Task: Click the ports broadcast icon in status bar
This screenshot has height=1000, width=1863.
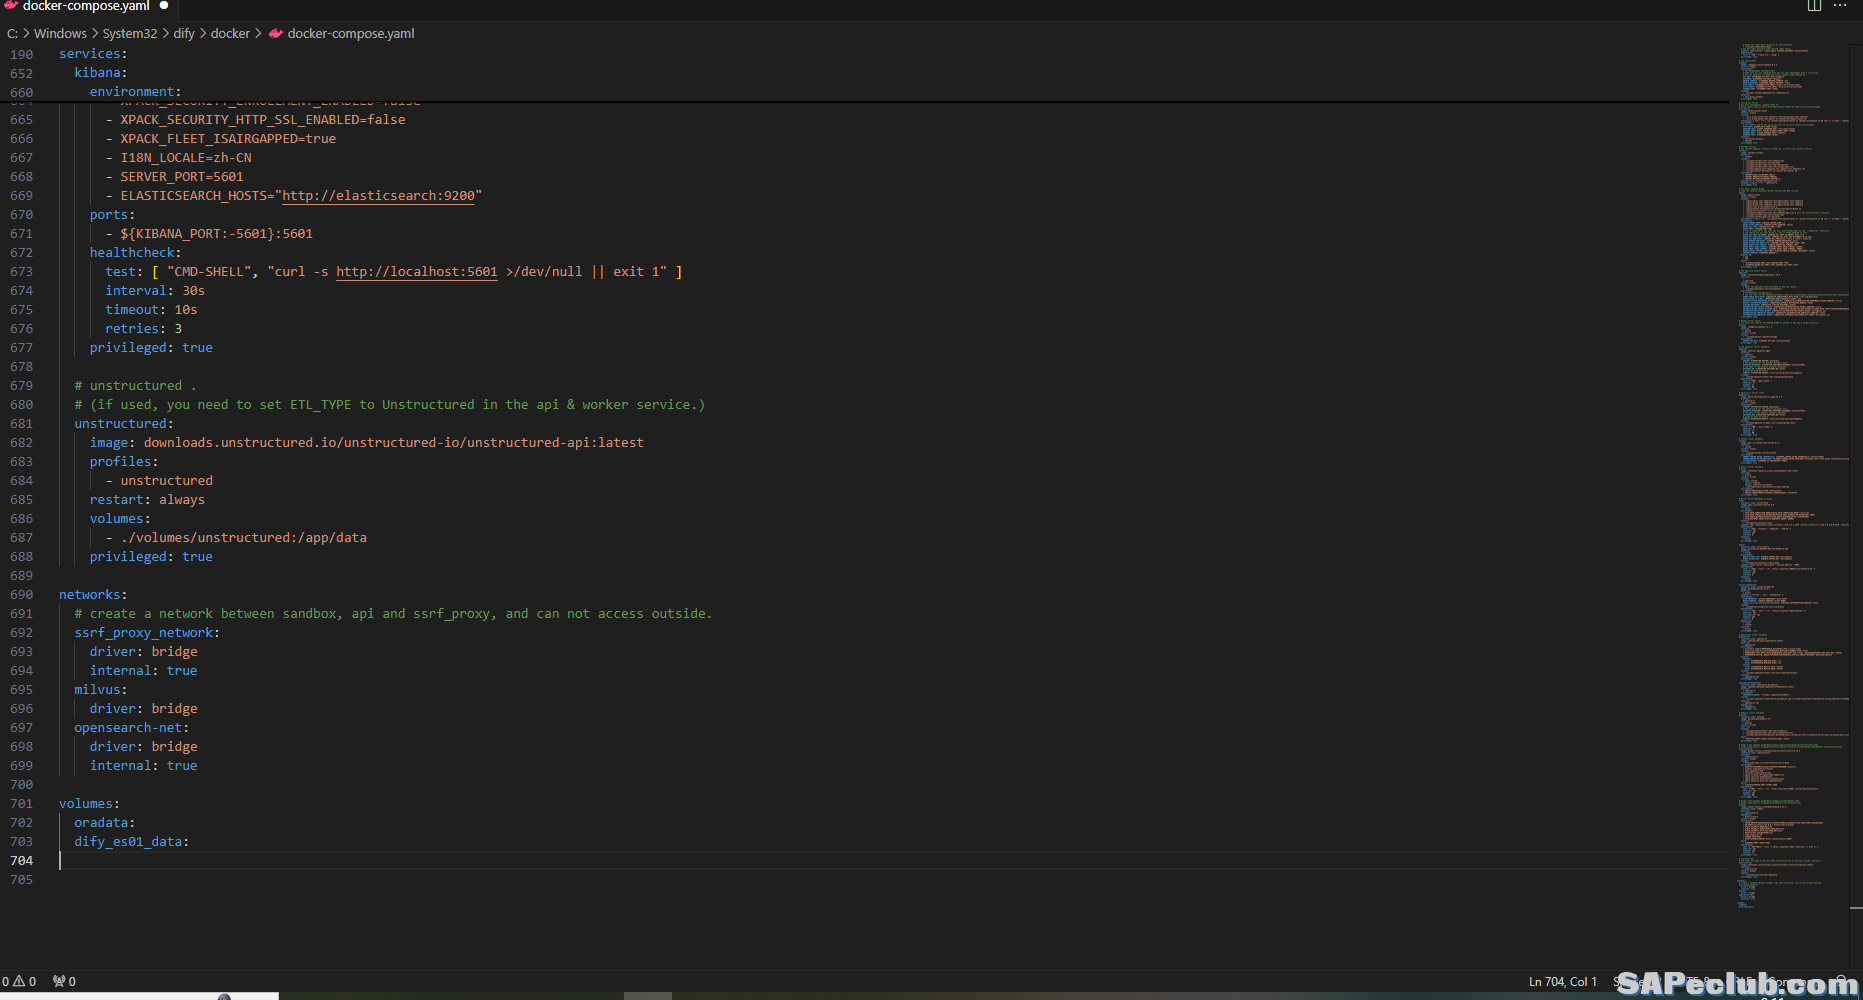Action: pos(59,981)
